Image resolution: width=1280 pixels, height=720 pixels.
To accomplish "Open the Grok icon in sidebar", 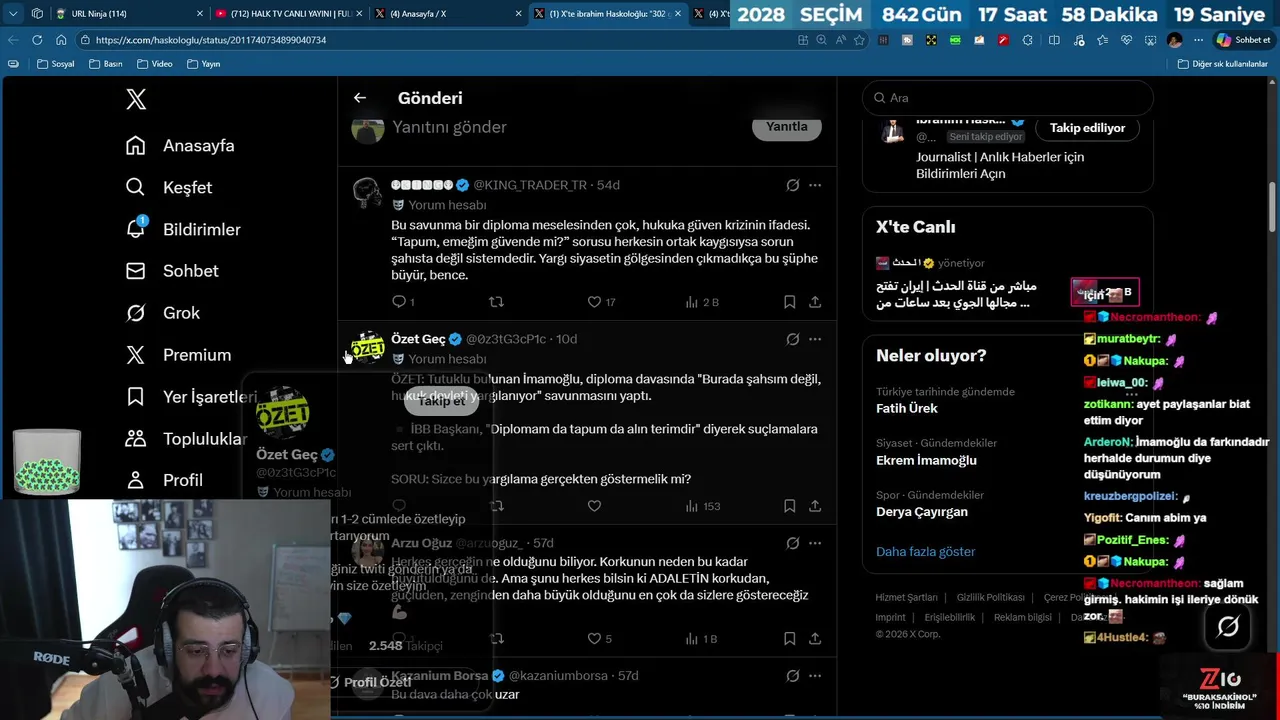I will coord(136,313).
